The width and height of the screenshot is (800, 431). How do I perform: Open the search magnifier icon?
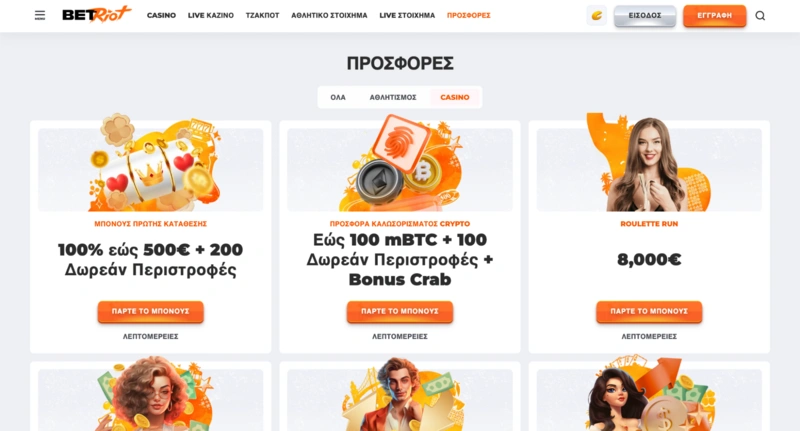tap(760, 16)
